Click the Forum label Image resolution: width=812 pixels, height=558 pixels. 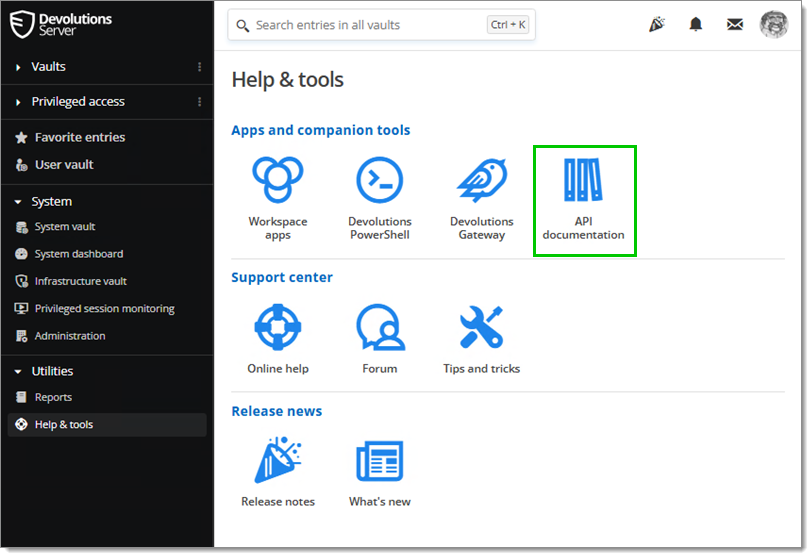point(380,369)
